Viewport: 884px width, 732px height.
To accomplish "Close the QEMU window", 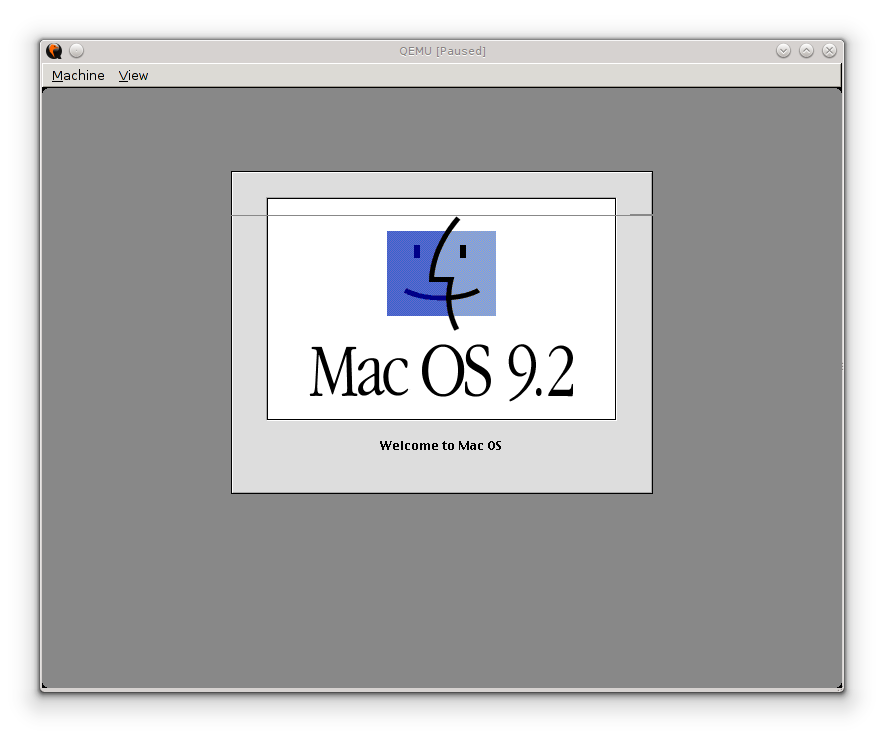I will click(829, 51).
